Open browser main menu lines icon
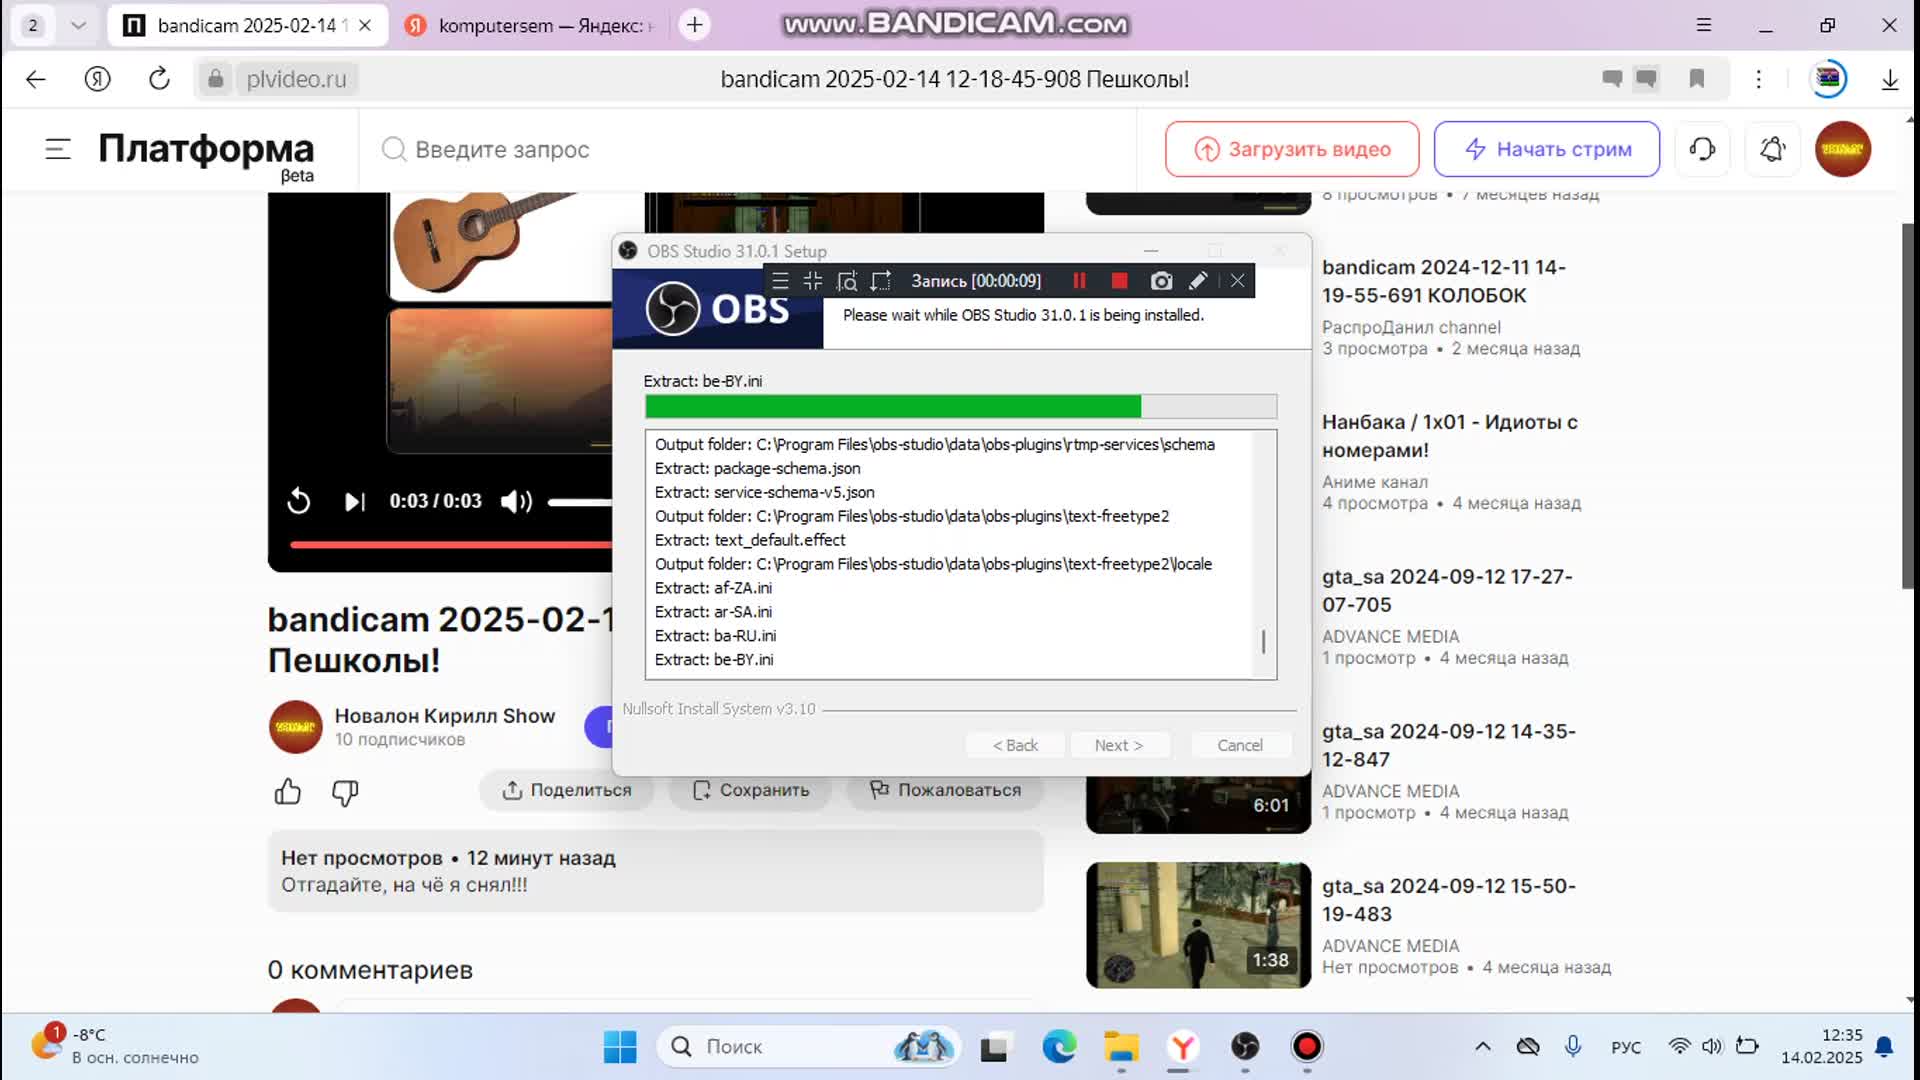The width and height of the screenshot is (1920, 1080). point(1704,25)
